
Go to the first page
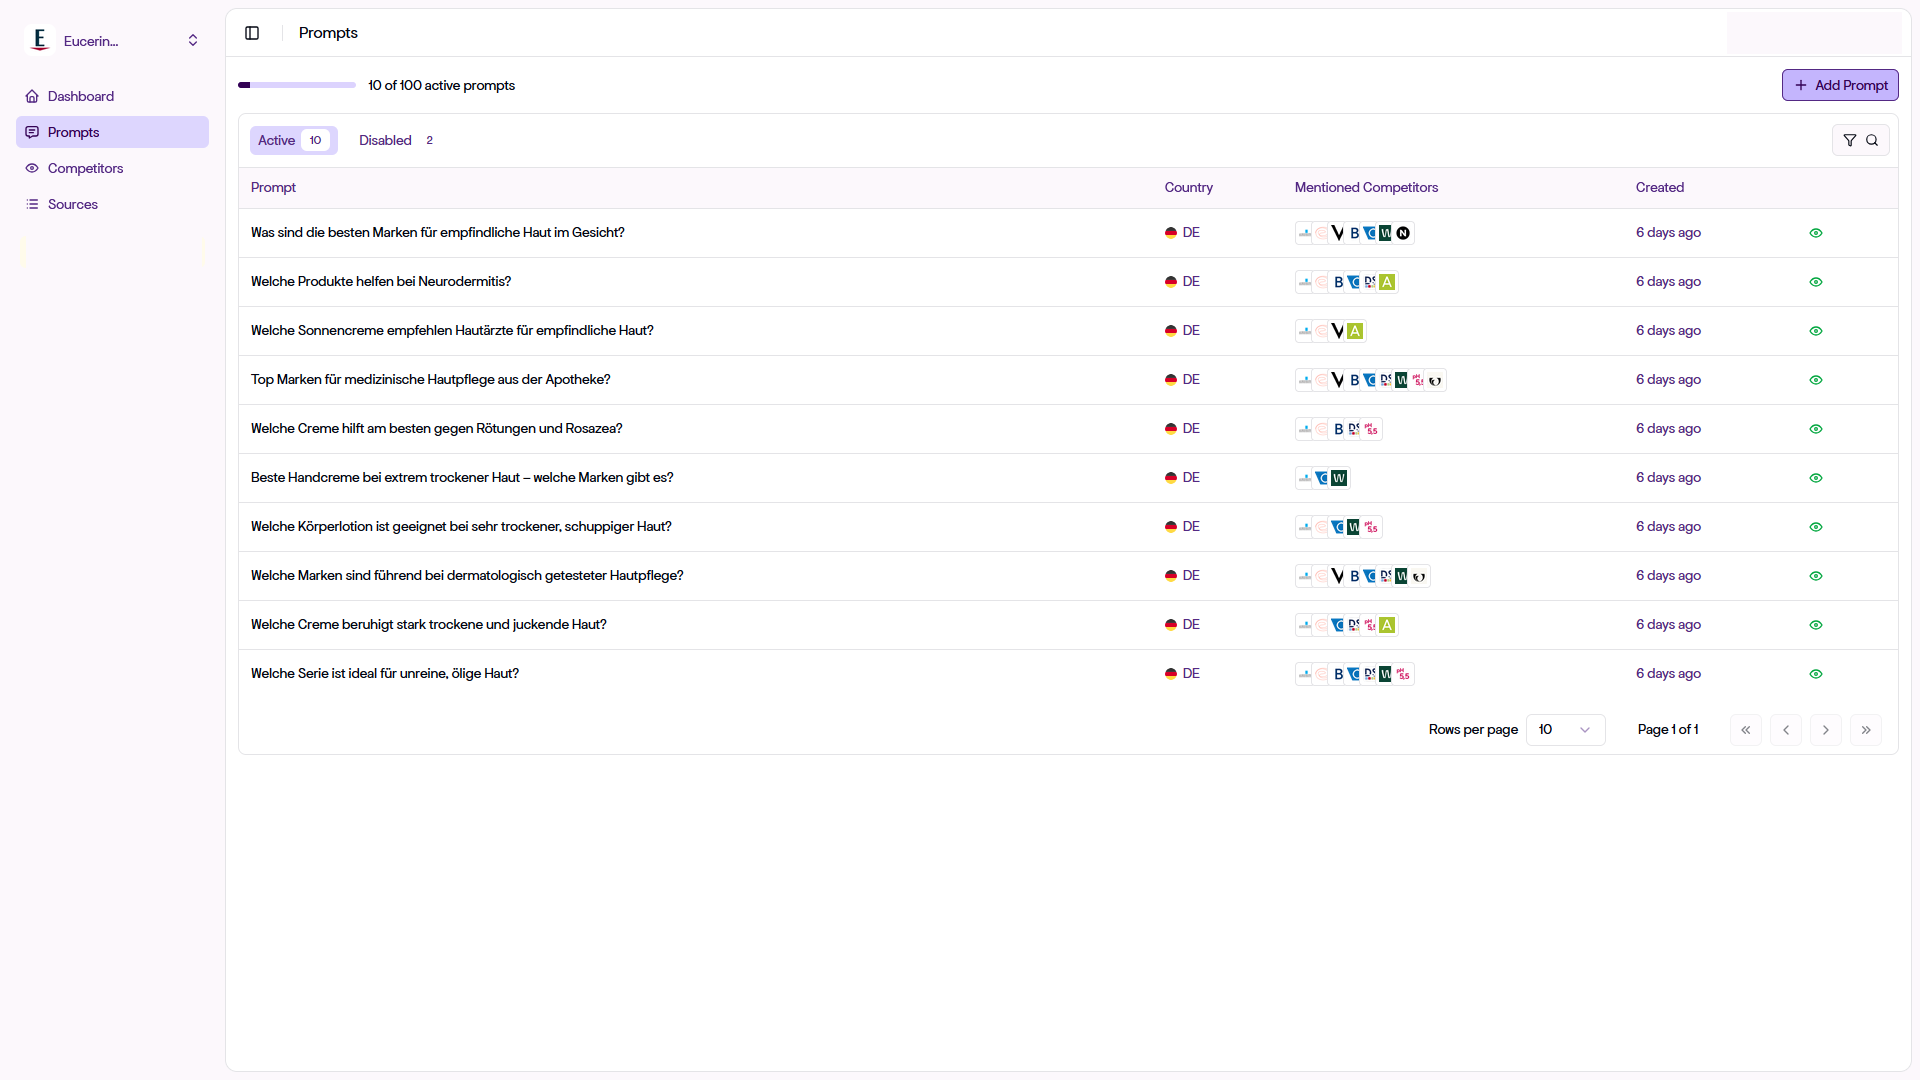(x=1746, y=730)
